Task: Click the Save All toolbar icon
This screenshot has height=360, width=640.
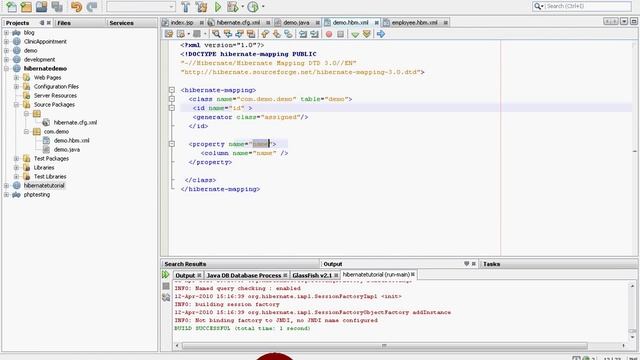Action: pos(57,7)
